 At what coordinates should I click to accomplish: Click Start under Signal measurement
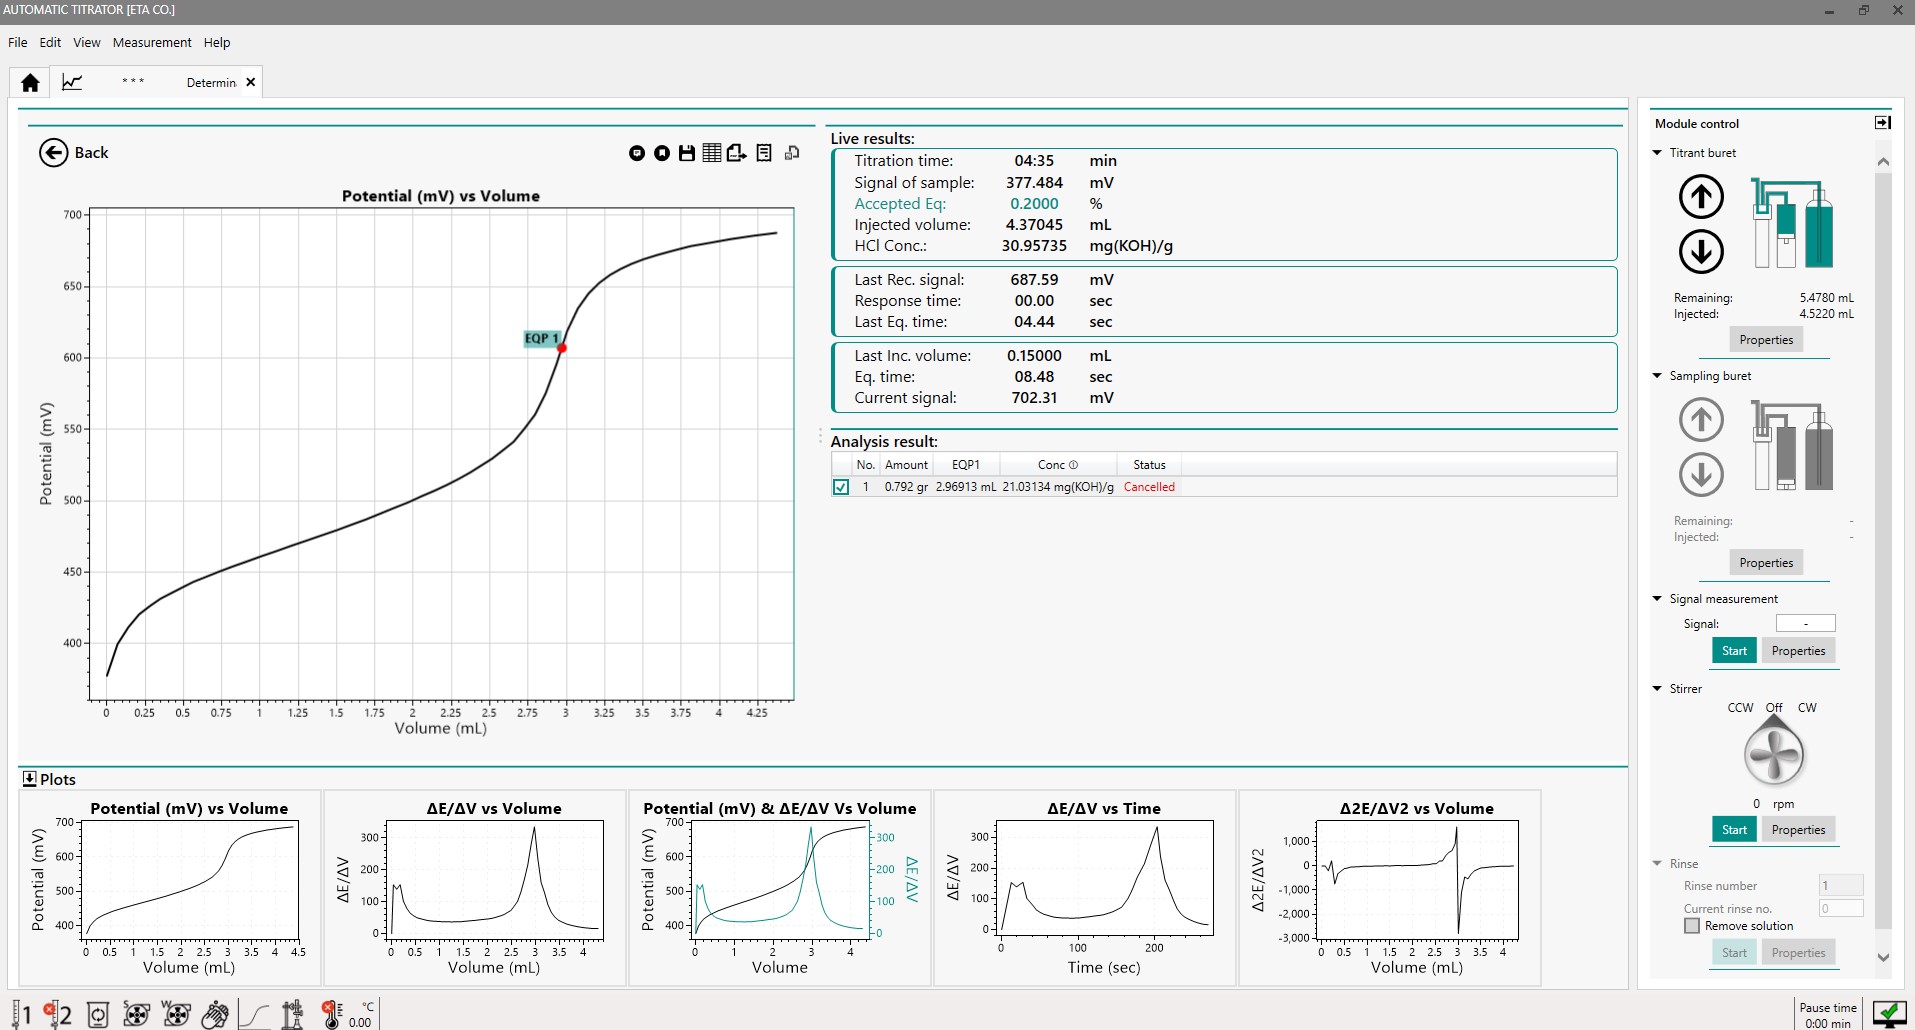pos(1734,651)
